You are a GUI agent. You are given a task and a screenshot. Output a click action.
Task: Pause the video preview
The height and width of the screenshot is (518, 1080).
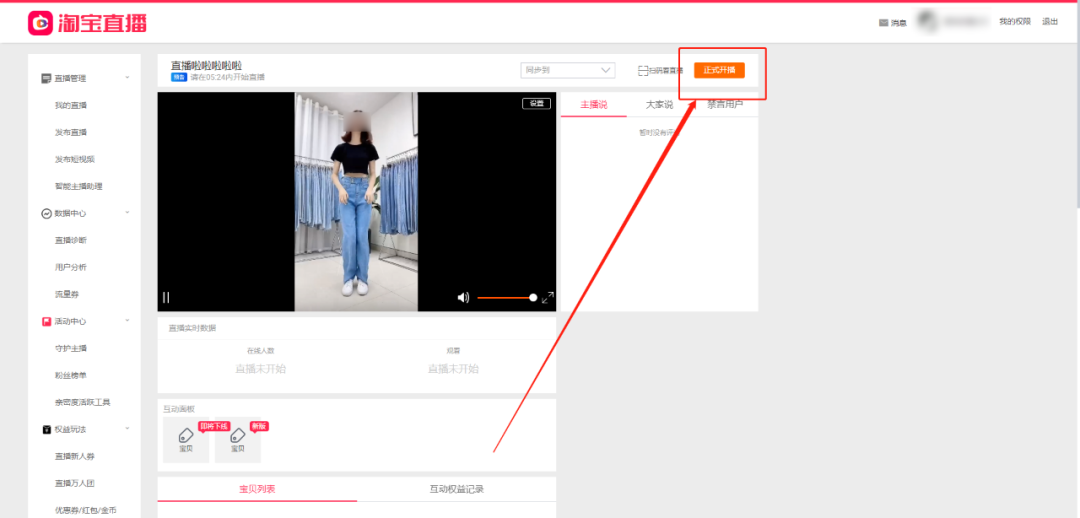(x=166, y=298)
